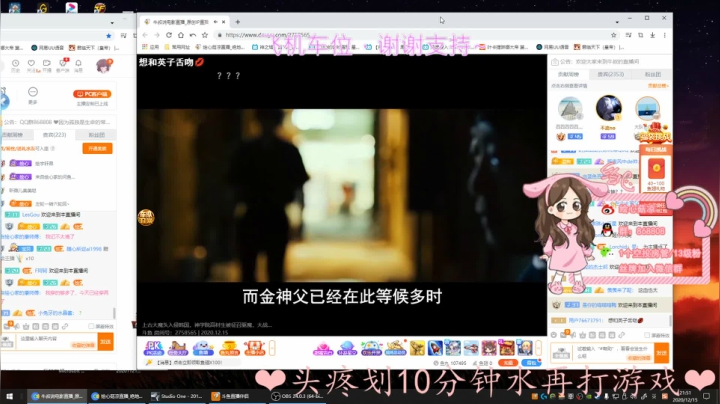Click the pink heart gift icon below the video
This screenshot has width=720, height=404.
323,348
